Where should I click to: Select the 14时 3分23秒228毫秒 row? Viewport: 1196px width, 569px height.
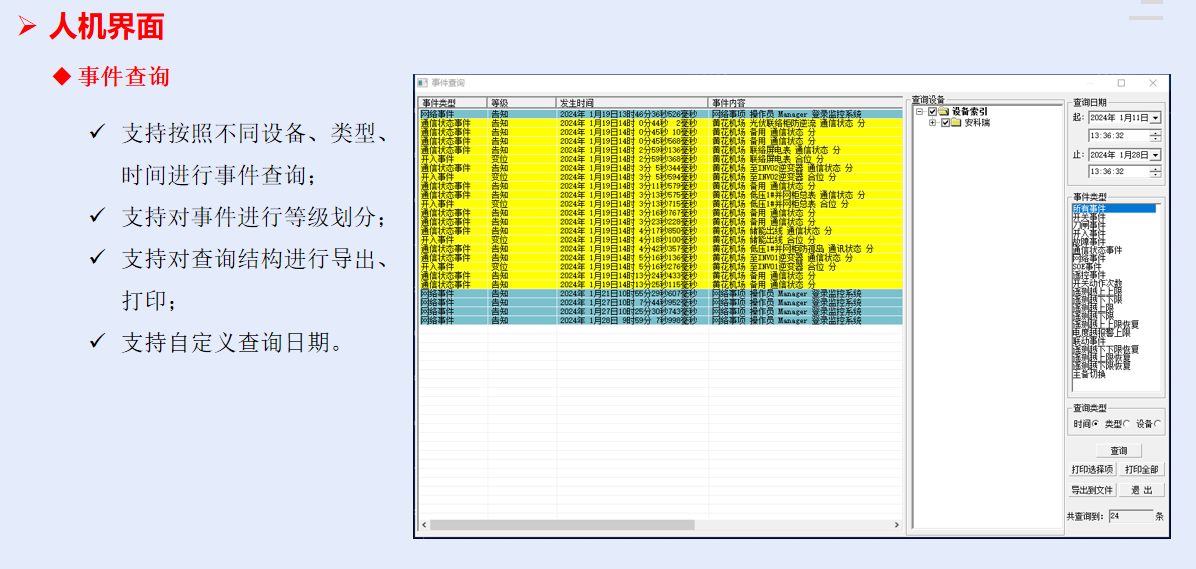click(661, 222)
